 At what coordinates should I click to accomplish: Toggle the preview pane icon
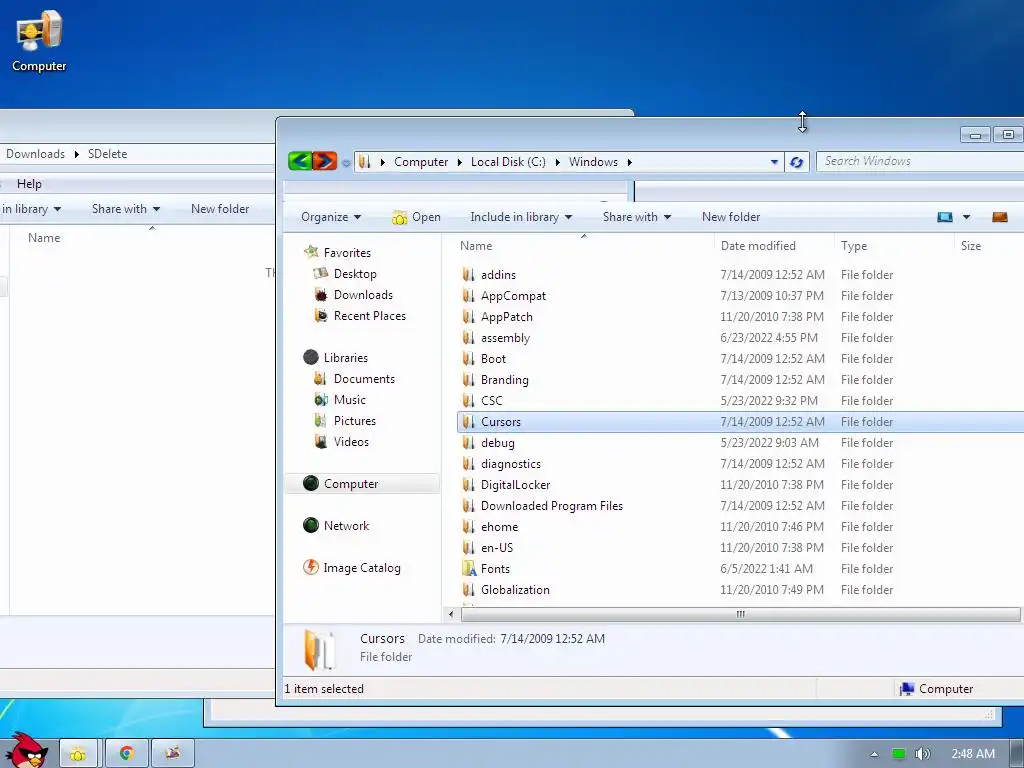[x=1000, y=217]
